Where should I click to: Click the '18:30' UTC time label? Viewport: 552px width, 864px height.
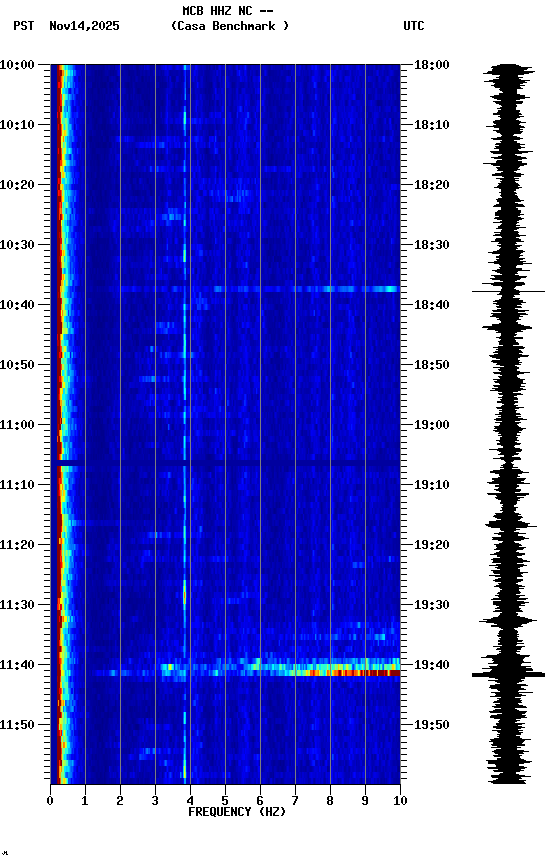click(x=432, y=245)
